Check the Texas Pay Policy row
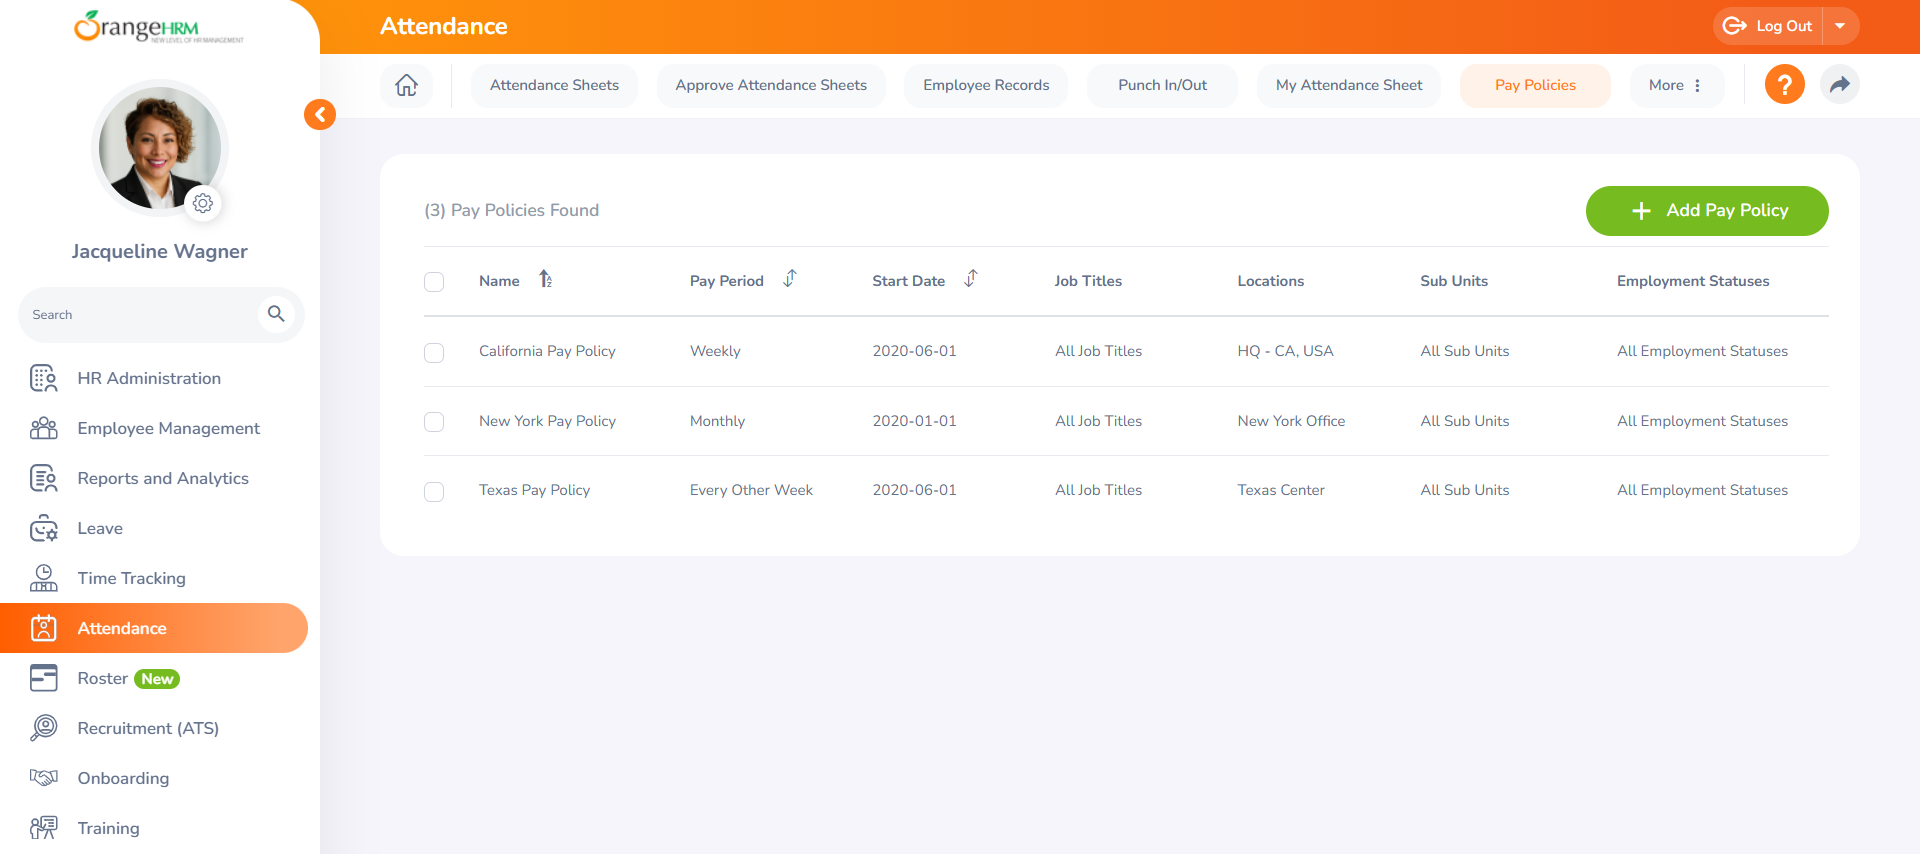 (434, 492)
